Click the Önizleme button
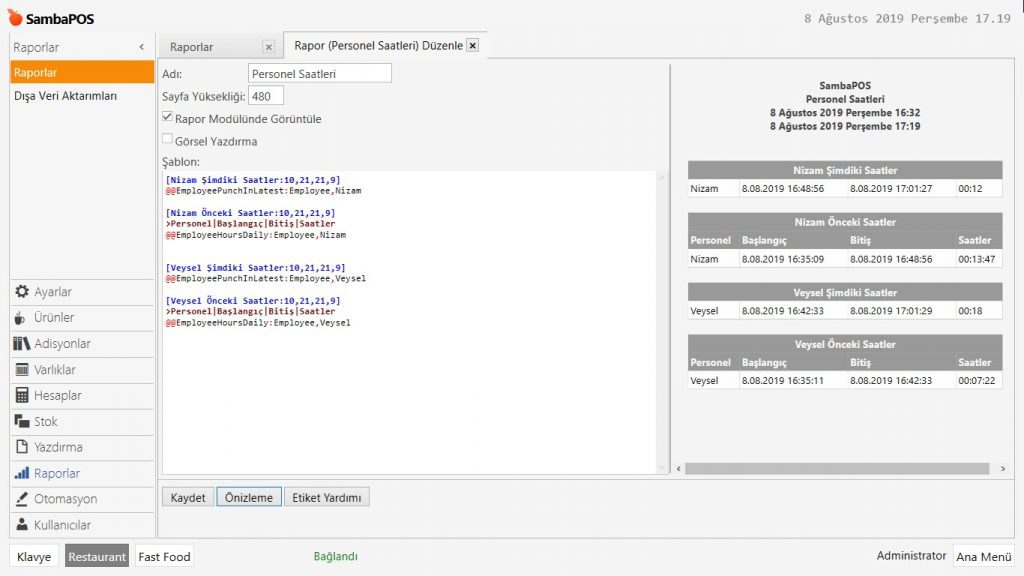This screenshot has height=576, width=1024. point(248,497)
